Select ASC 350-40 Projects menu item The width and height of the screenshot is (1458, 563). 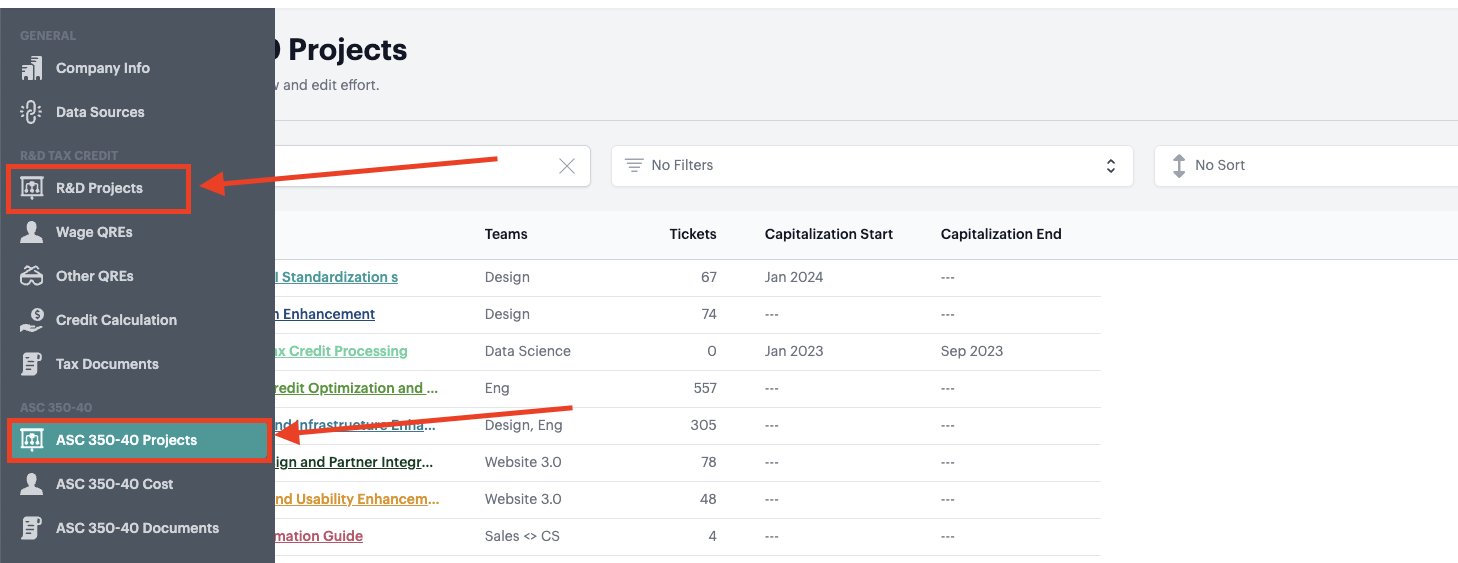click(x=126, y=440)
